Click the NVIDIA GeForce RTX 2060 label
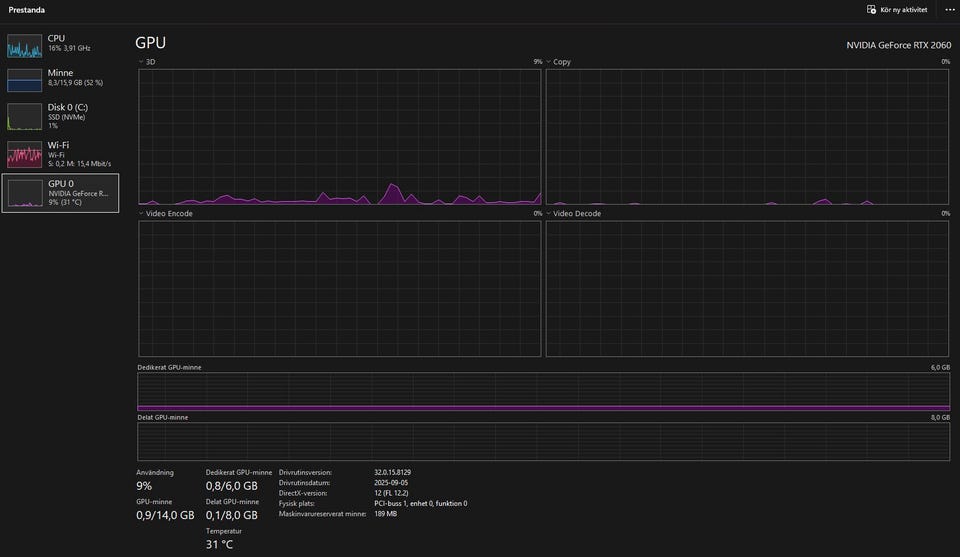The image size is (960, 557). click(898, 45)
